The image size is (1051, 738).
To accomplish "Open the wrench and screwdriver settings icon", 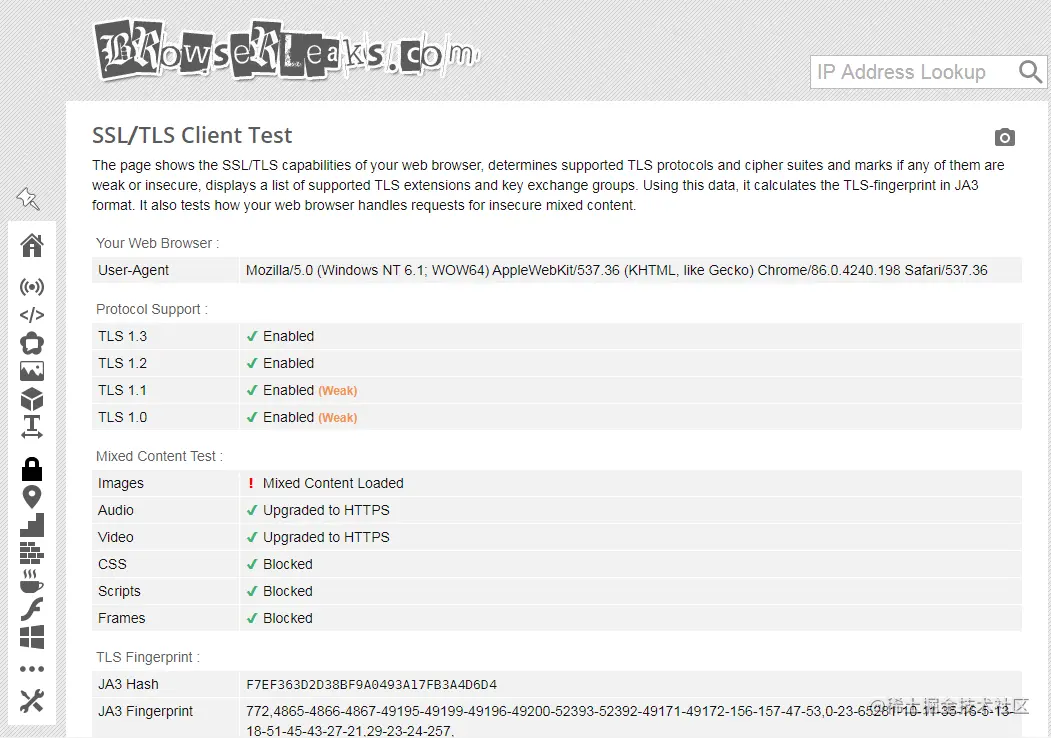I will (32, 701).
